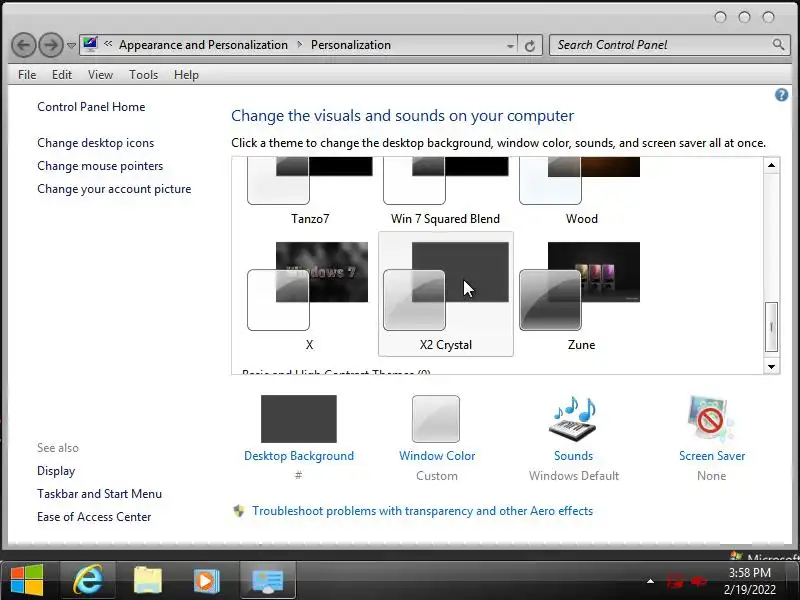Click the Personalization breadcrumb
The image size is (800, 600).
351,45
